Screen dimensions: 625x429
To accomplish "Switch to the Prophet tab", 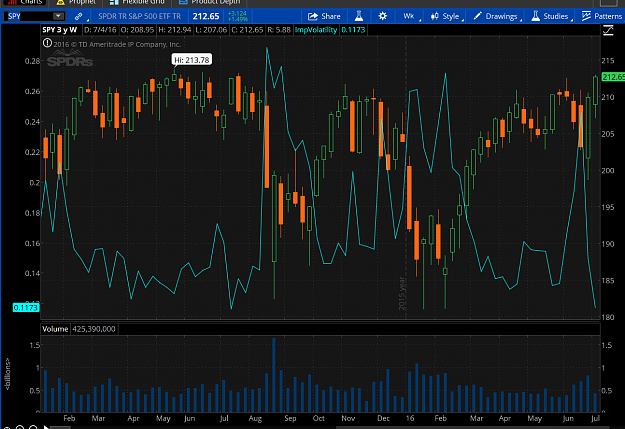I will coord(75,2).
